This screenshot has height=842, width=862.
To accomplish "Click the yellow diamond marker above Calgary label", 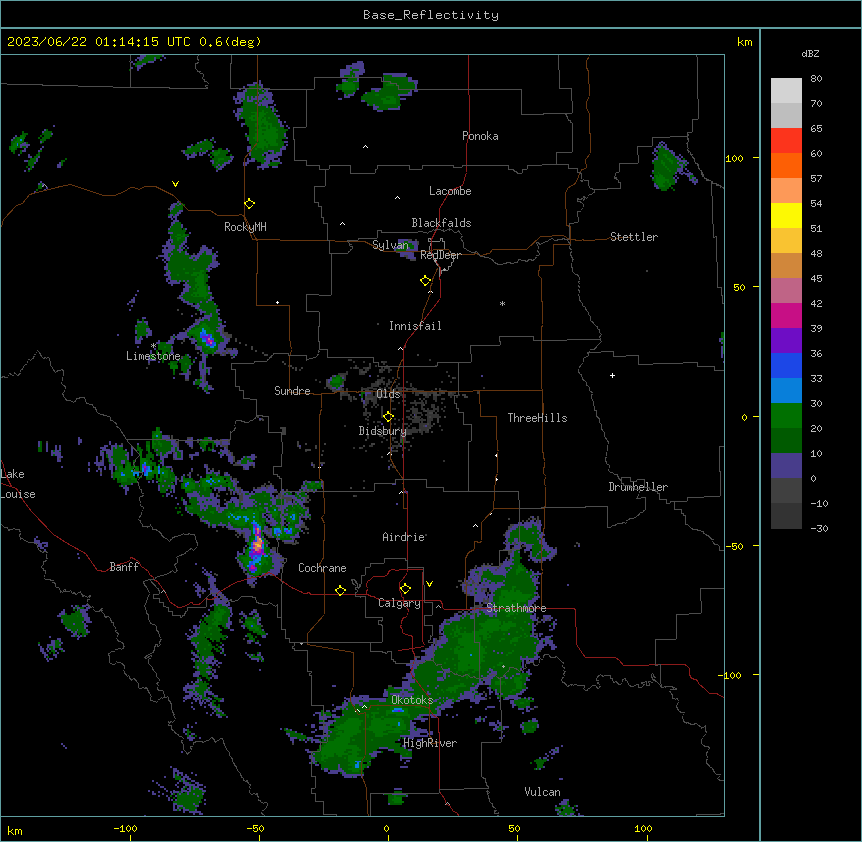I will coord(405,589).
